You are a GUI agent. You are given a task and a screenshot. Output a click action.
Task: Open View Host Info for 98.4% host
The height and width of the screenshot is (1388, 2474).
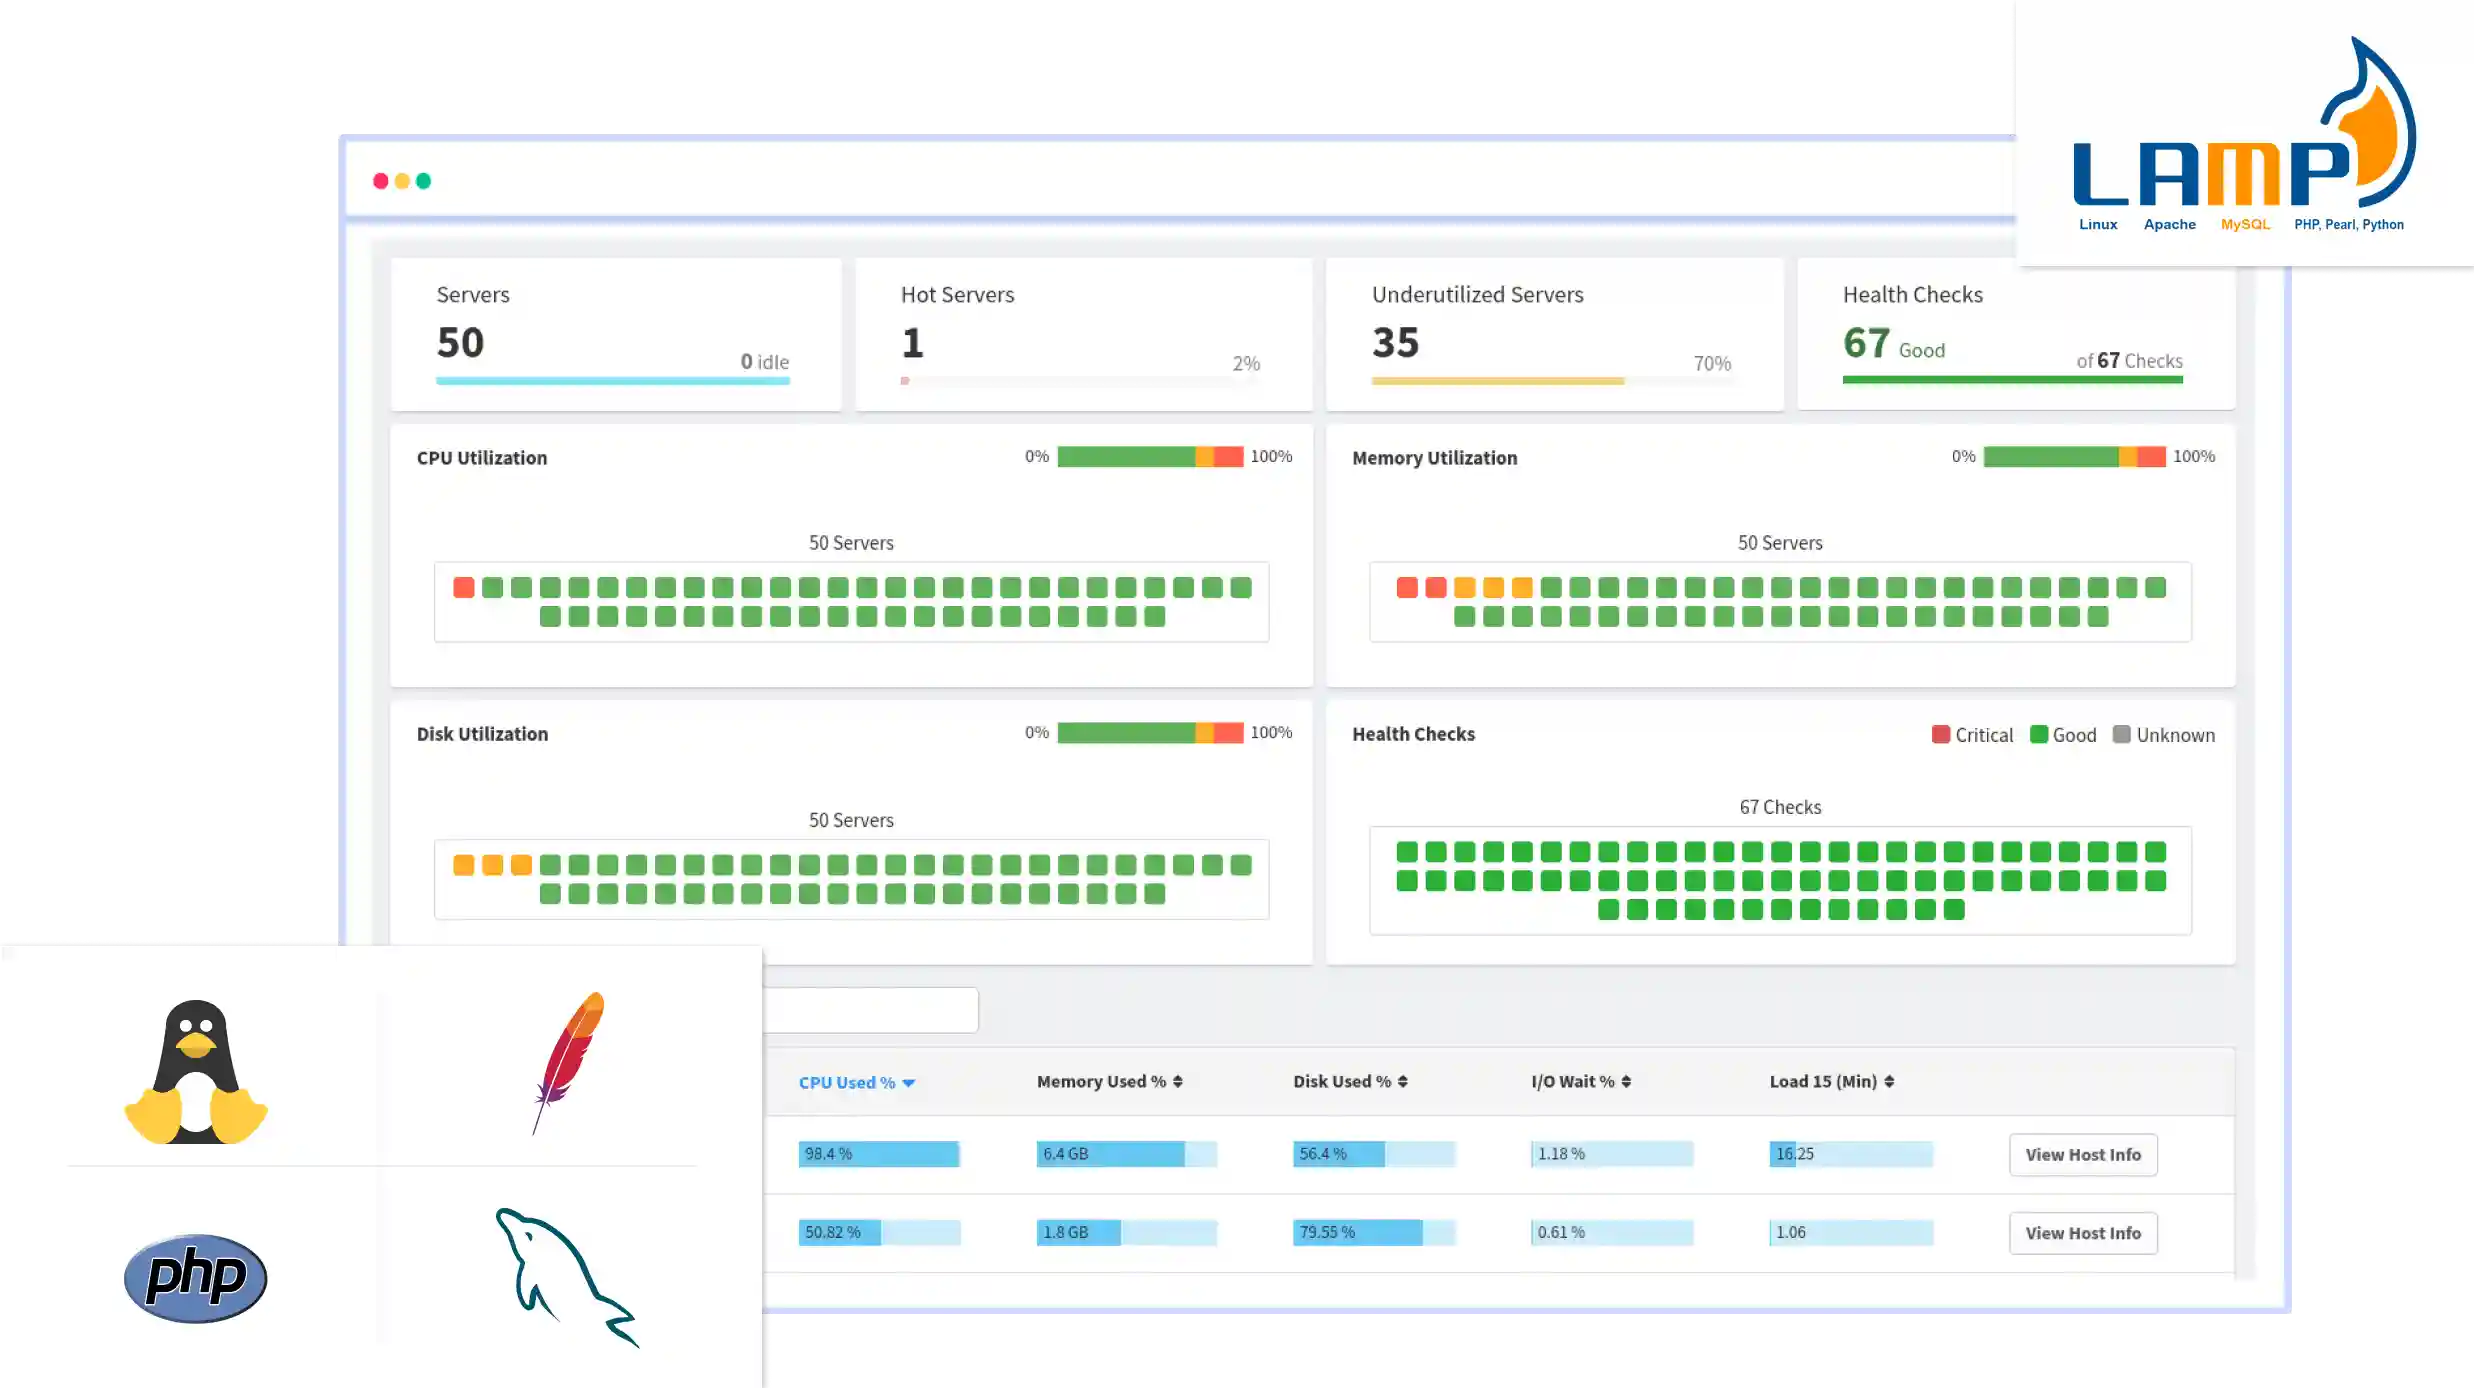pyautogui.click(x=2082, y=1154)
